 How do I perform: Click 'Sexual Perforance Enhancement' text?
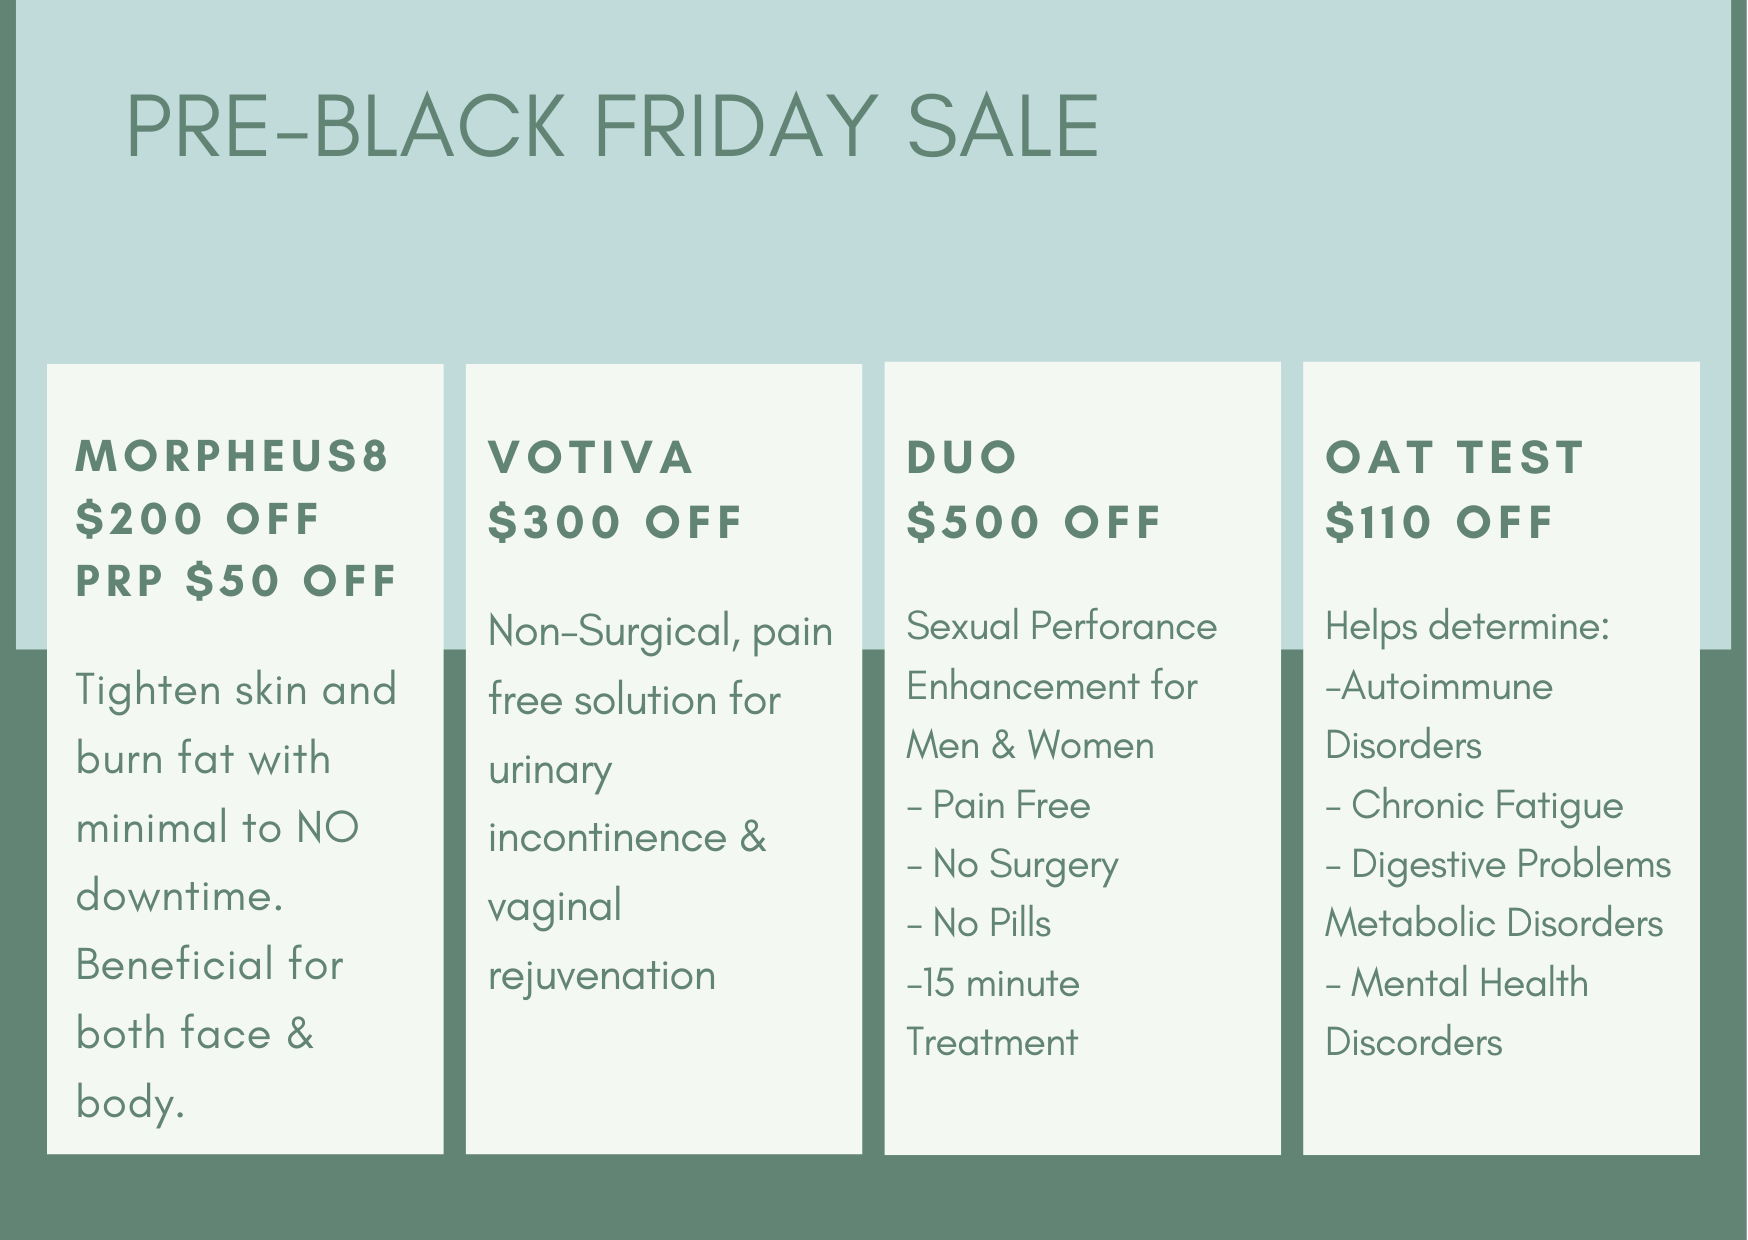click(1061, 686)
